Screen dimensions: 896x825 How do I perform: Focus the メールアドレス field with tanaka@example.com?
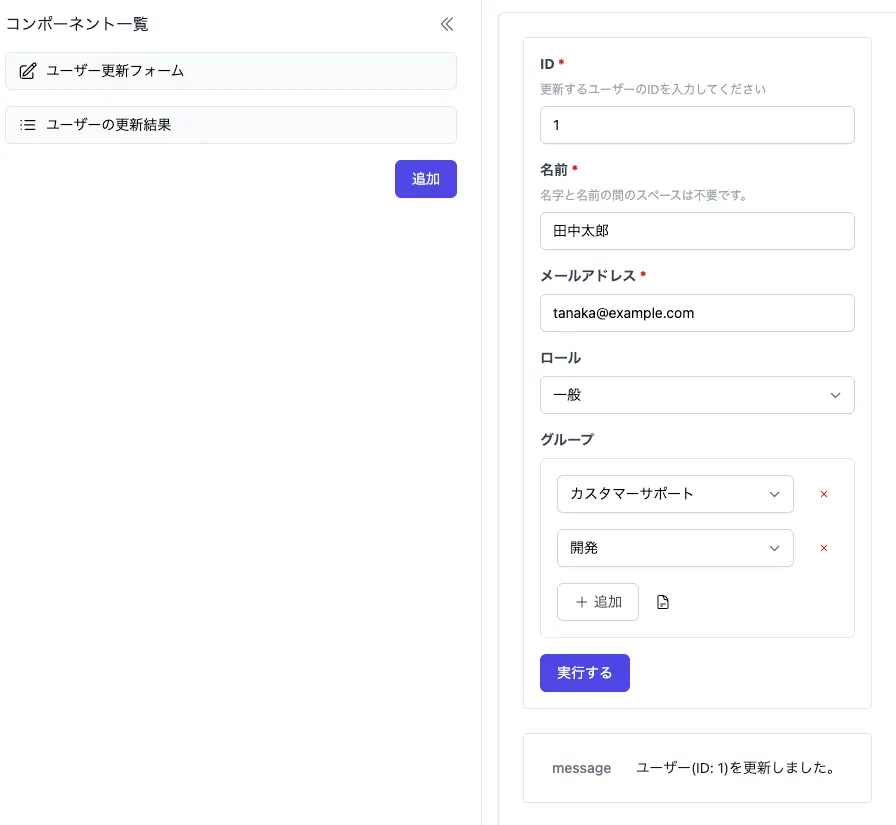697,313
